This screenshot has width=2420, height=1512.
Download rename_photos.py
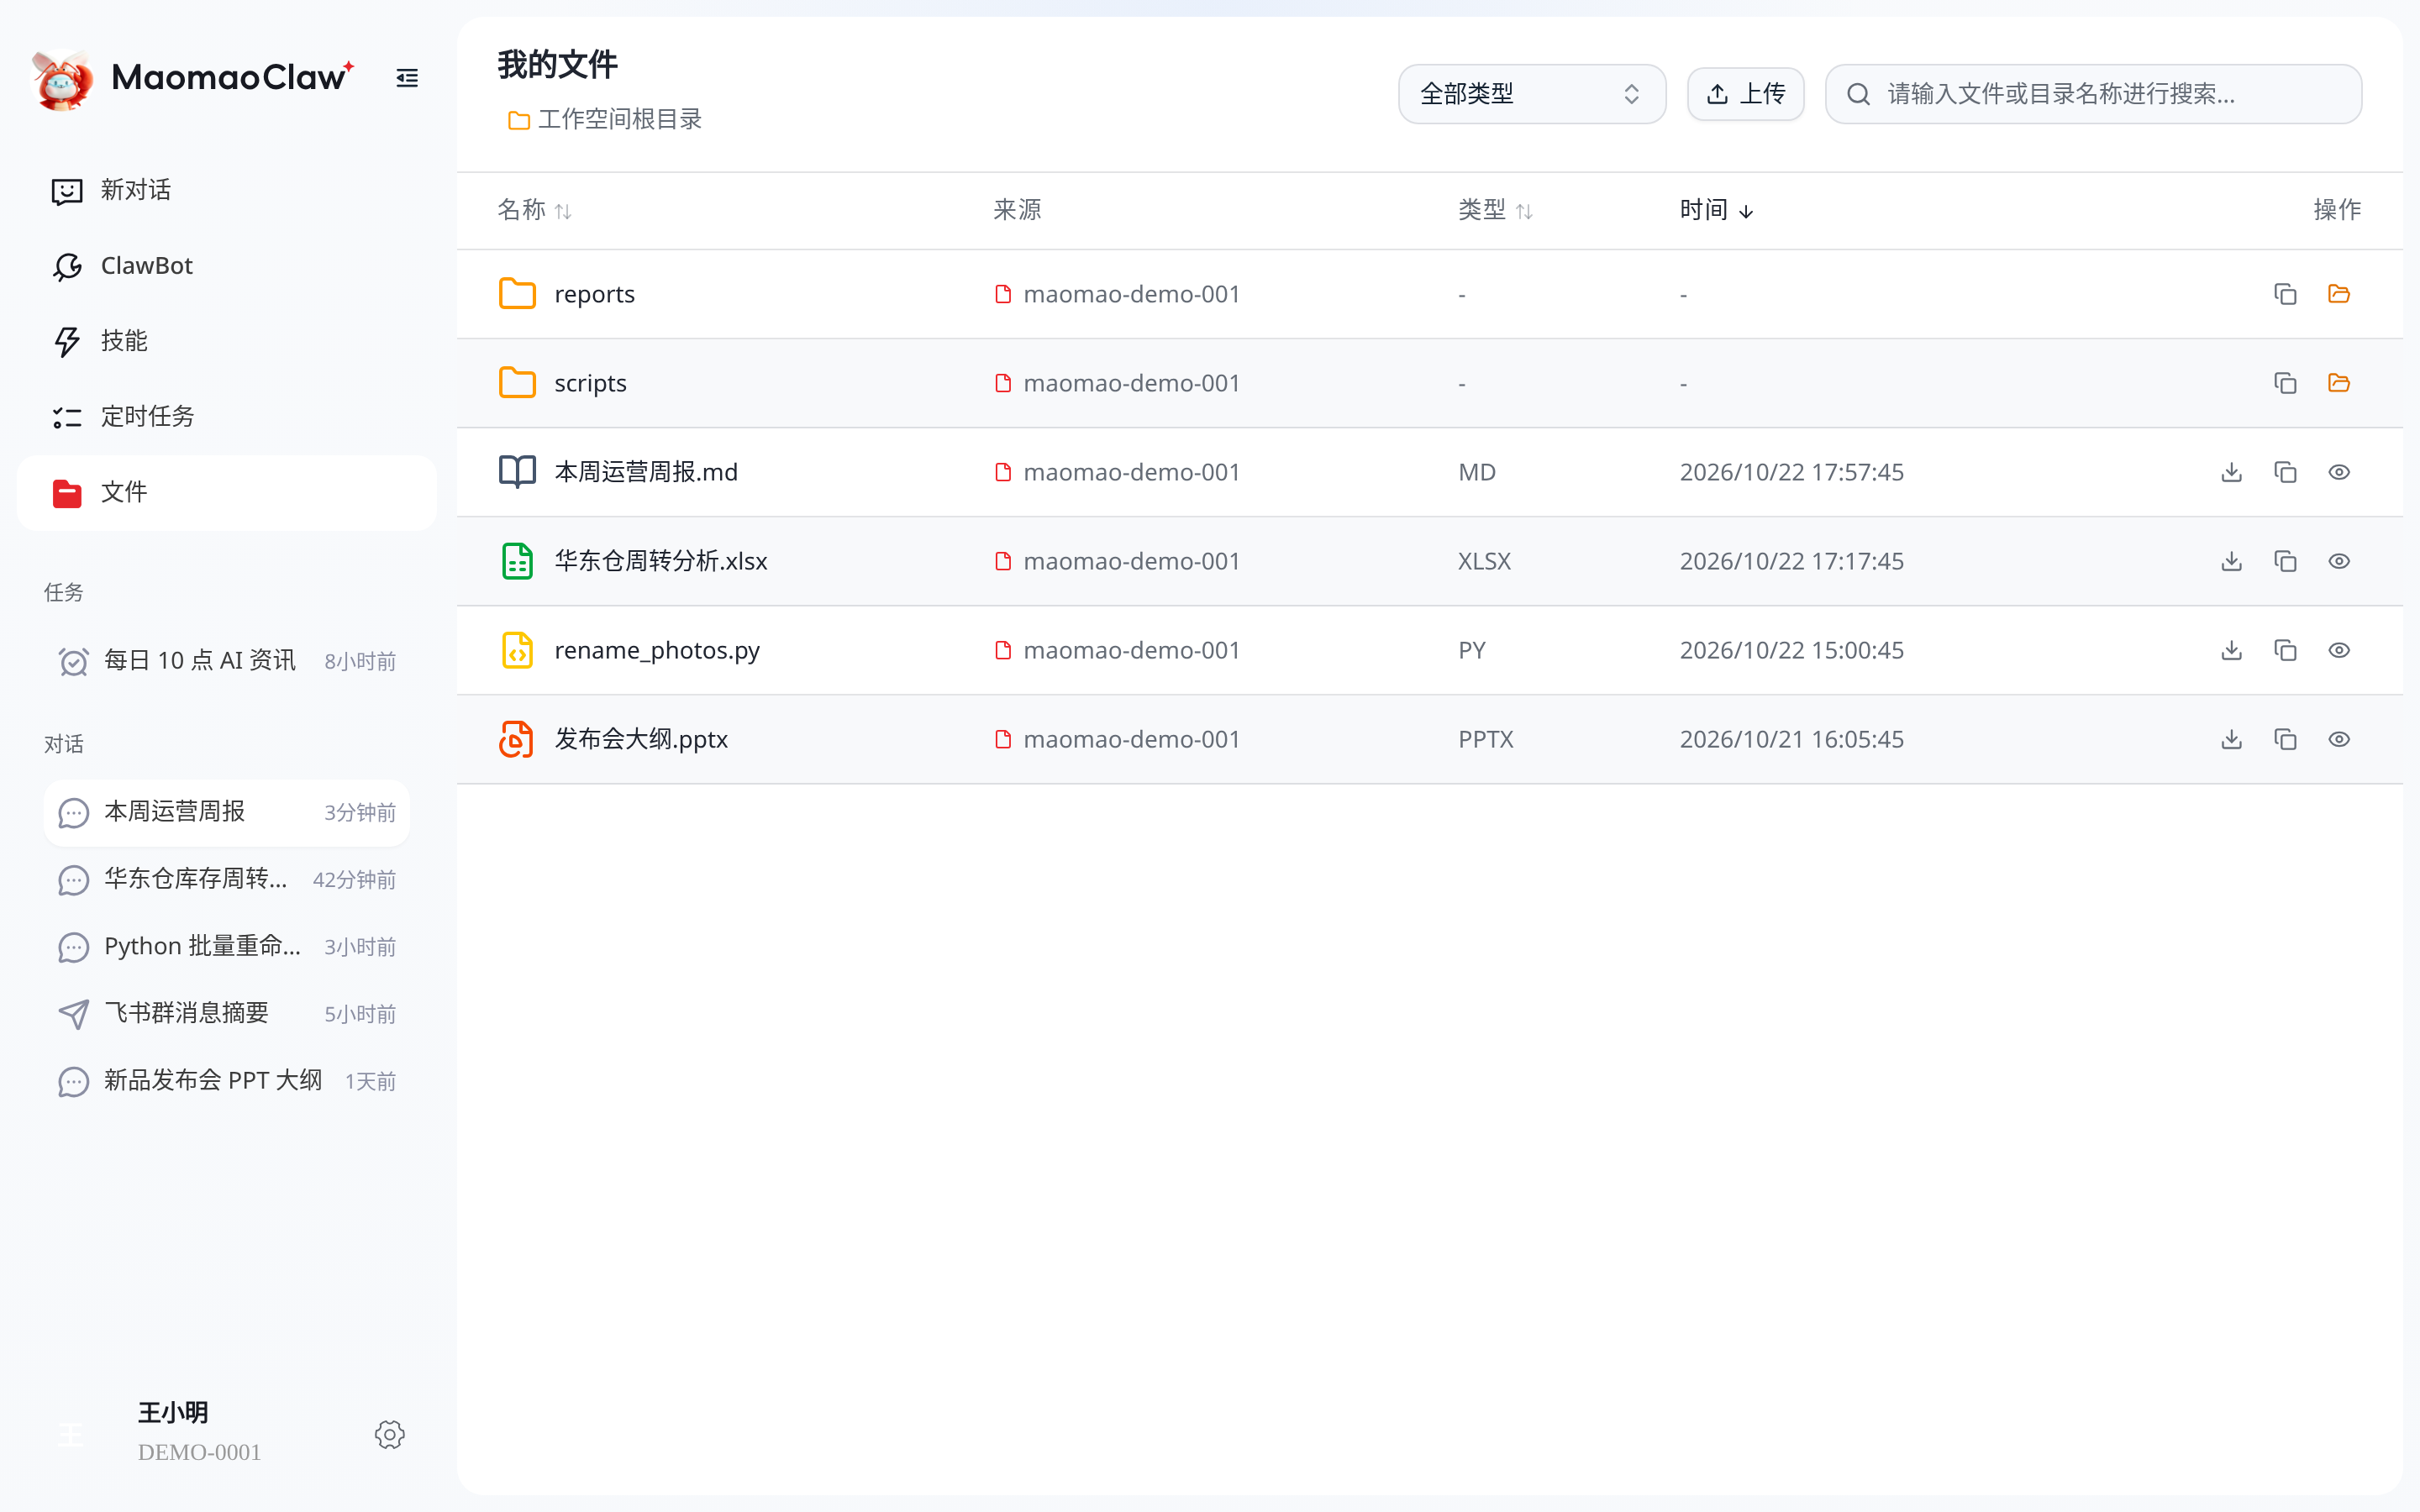click(x=2231, y=650)
